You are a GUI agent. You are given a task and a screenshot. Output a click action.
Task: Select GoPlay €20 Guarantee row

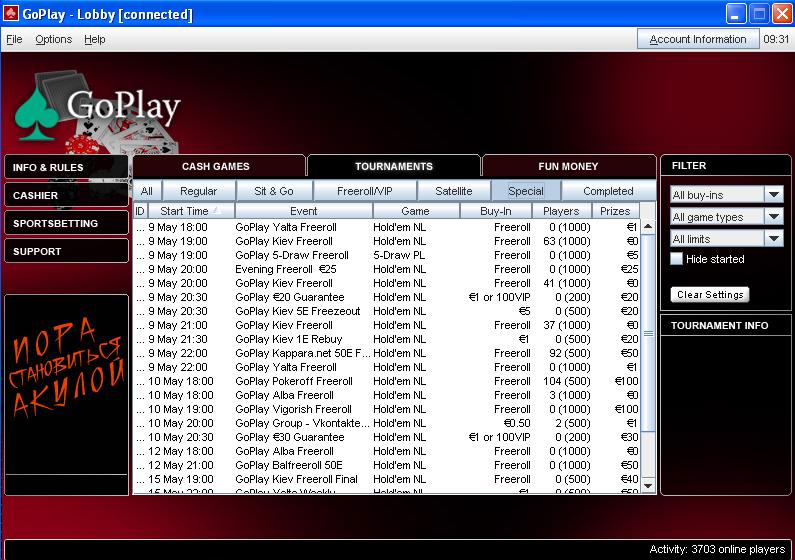point(387,297)
